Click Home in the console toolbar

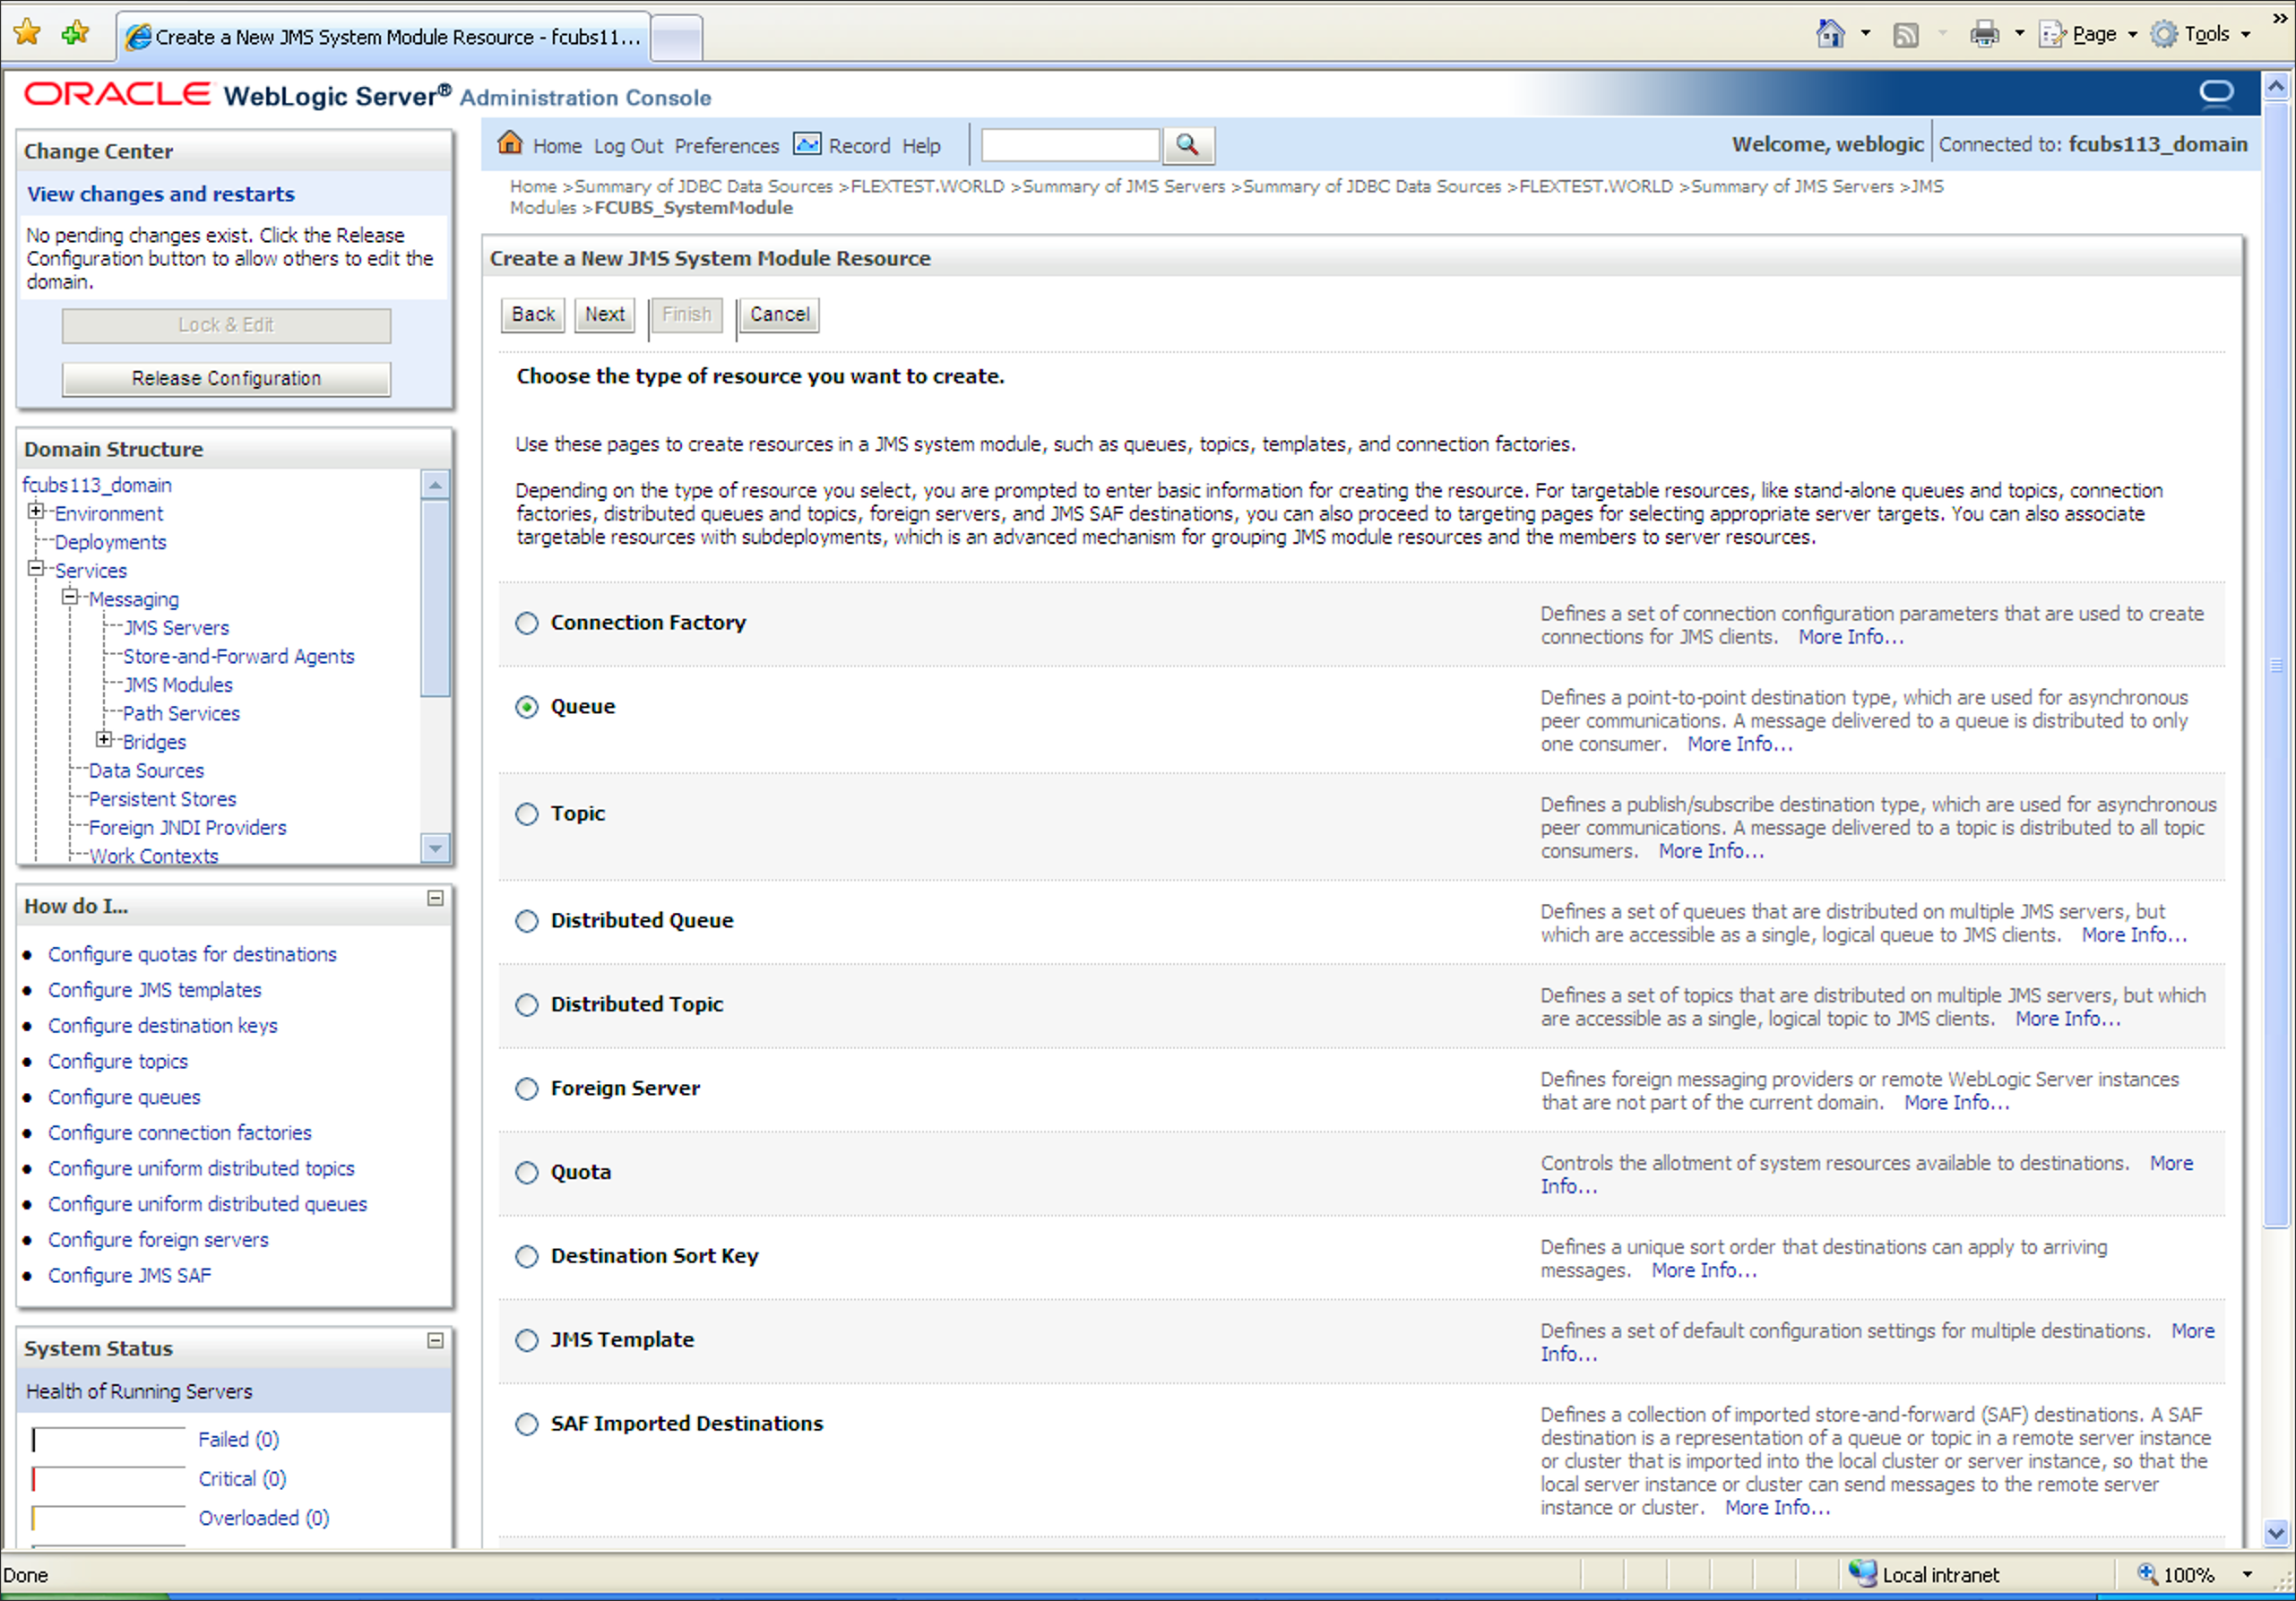(x=558, y=146)
